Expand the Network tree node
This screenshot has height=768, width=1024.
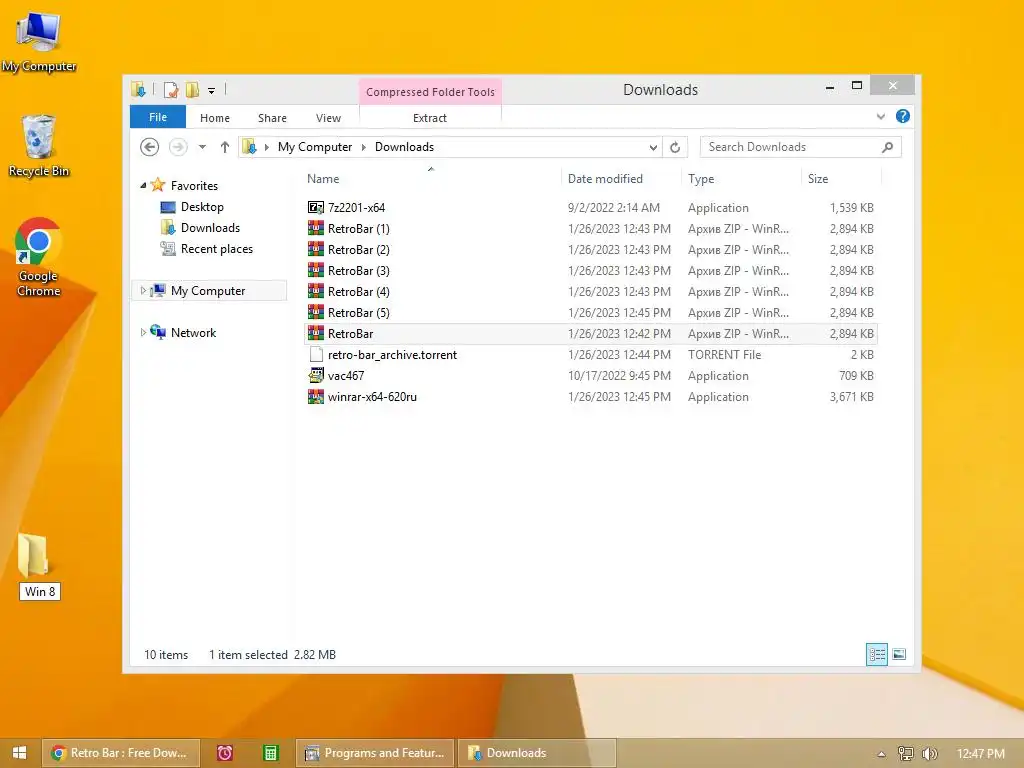(x=143, y=332)
